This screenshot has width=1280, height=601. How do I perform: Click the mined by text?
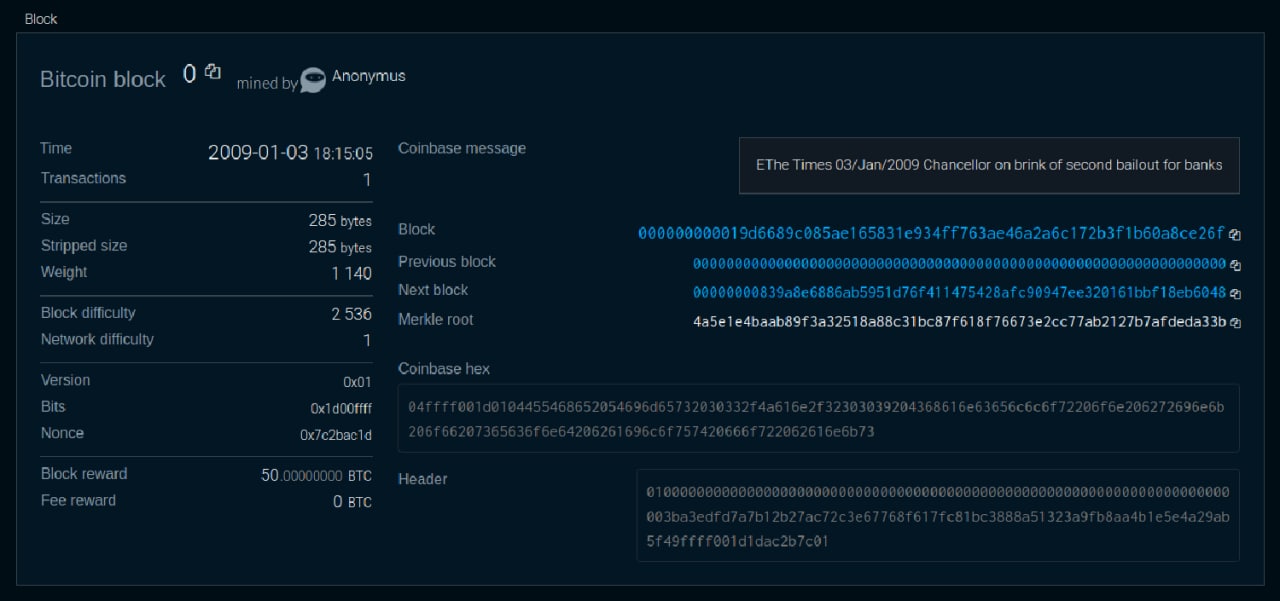point(267,84)
